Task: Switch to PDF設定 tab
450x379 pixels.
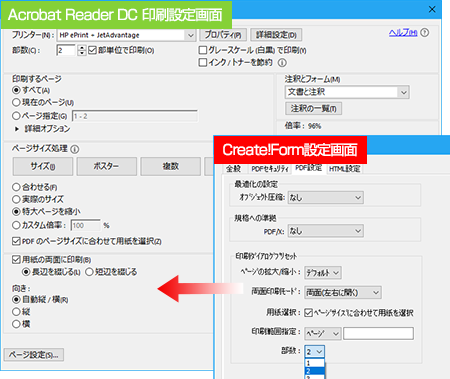Action: pyautogui.click(x=309, y=168)
